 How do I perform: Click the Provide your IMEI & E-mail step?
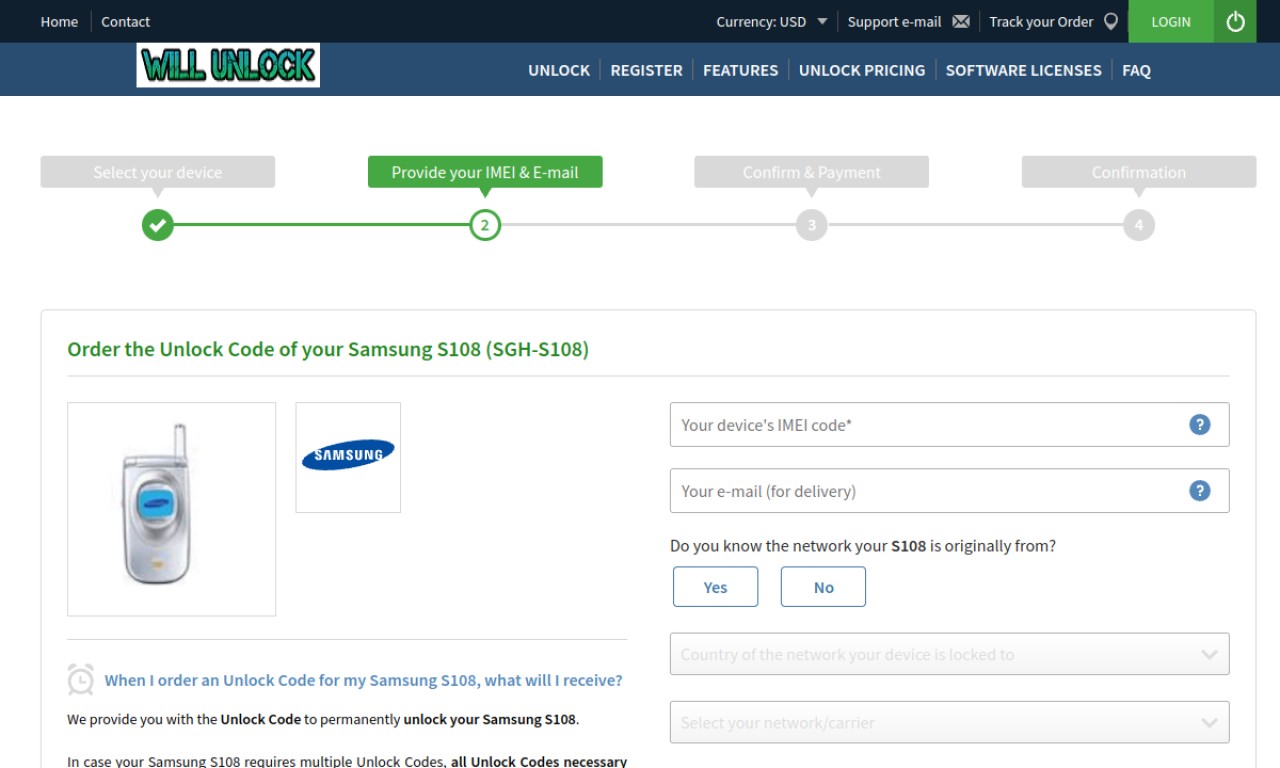pos(485,172)
